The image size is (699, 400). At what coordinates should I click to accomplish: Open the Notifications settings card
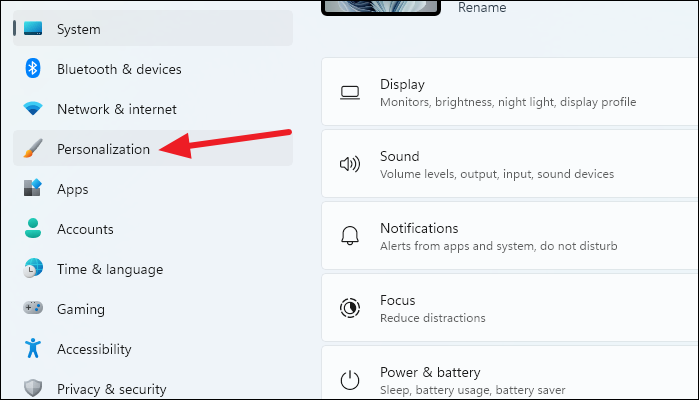tap(510, 235)
